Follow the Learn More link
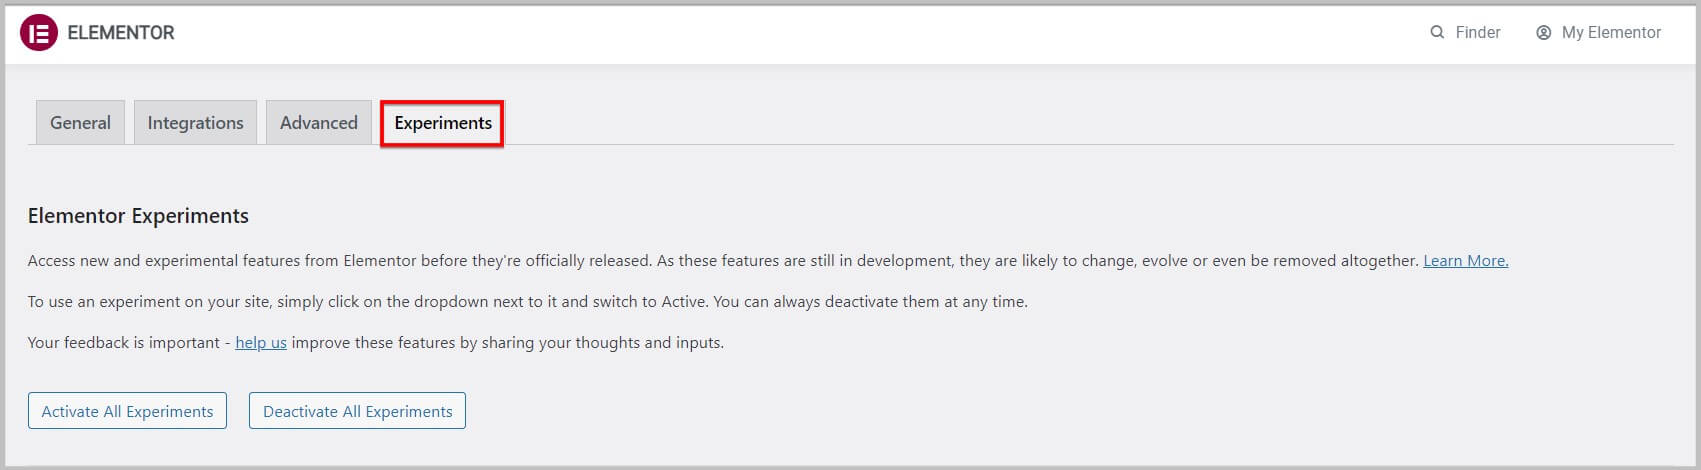 1465,261
